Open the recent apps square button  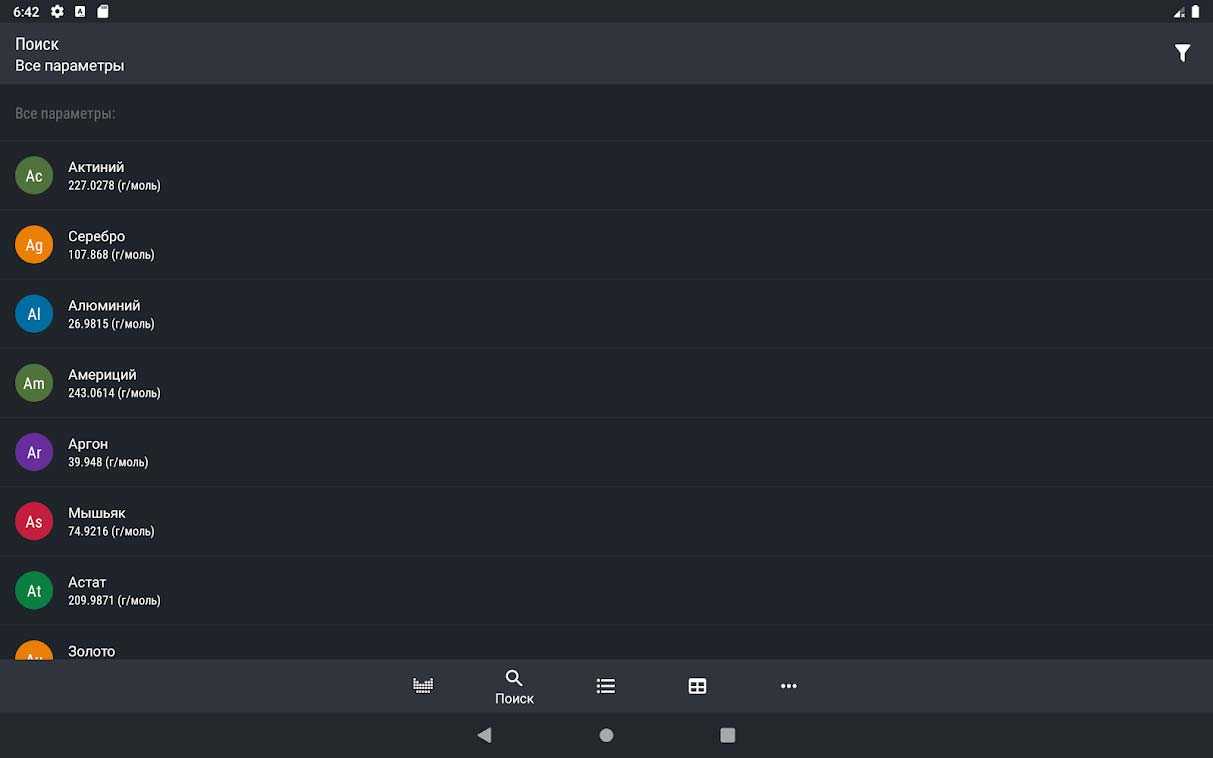(728, 735)
